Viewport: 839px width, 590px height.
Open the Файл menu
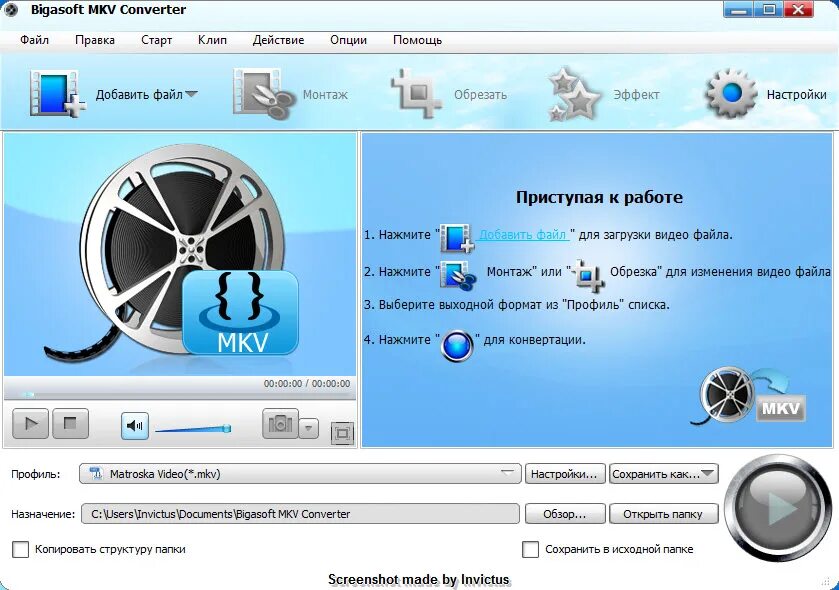pyautogui.click(x=34, y=40)
